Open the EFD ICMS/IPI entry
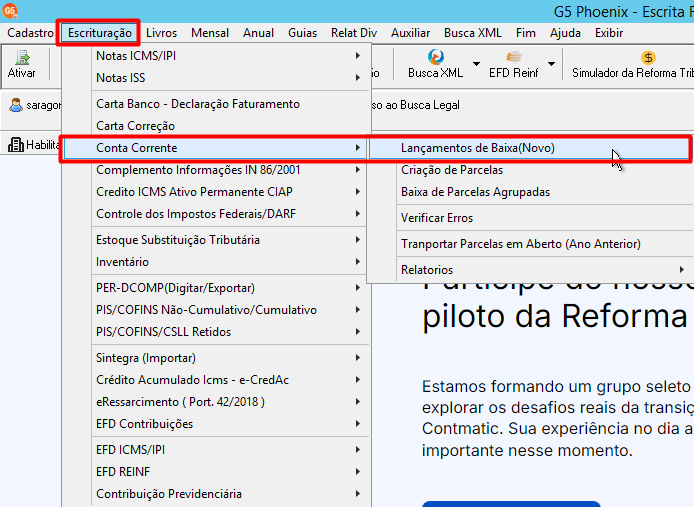Viewport: 694px width, 507px height. 215,450
